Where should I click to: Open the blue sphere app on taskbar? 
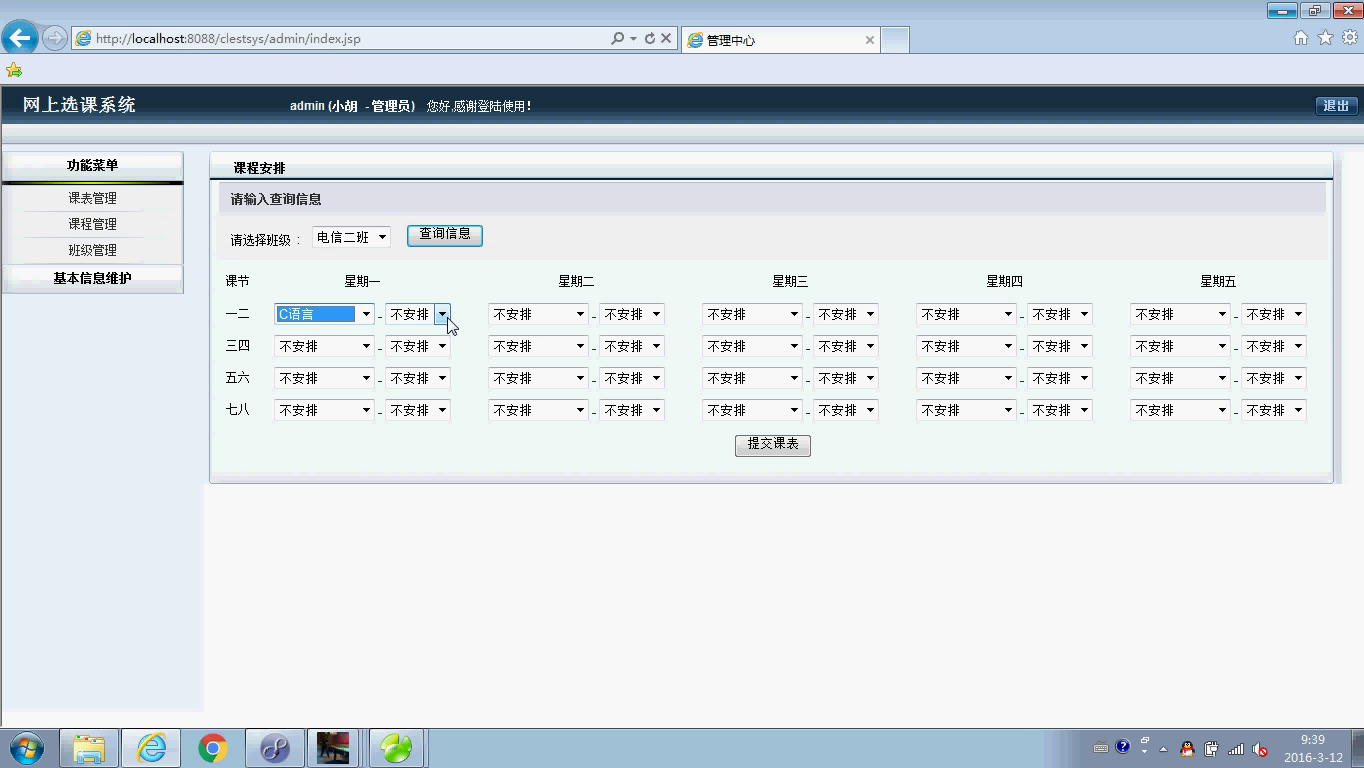(x=274, y=748)
